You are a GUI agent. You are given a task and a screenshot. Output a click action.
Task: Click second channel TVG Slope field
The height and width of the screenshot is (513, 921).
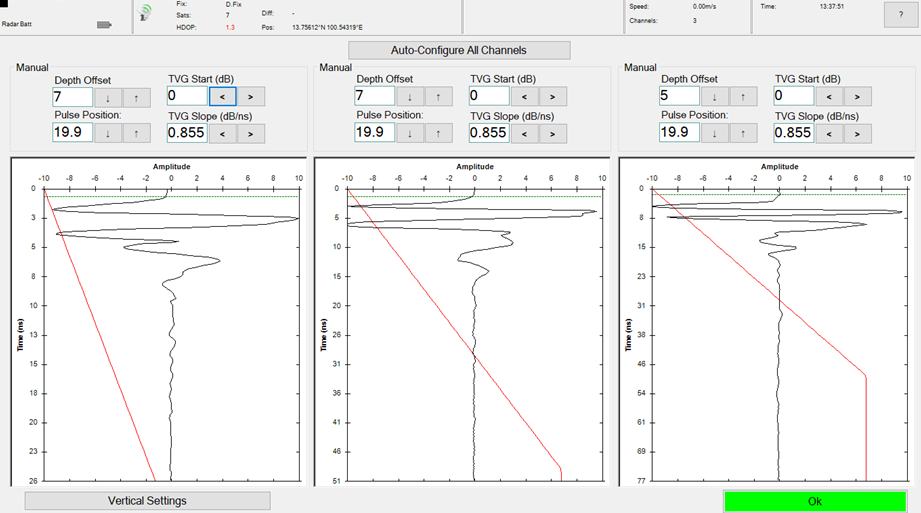[x=488, y=133]
